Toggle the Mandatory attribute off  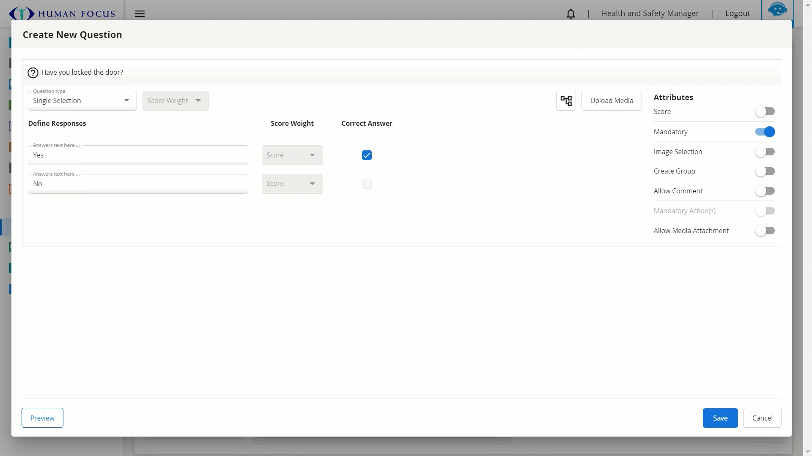[765, 131]
